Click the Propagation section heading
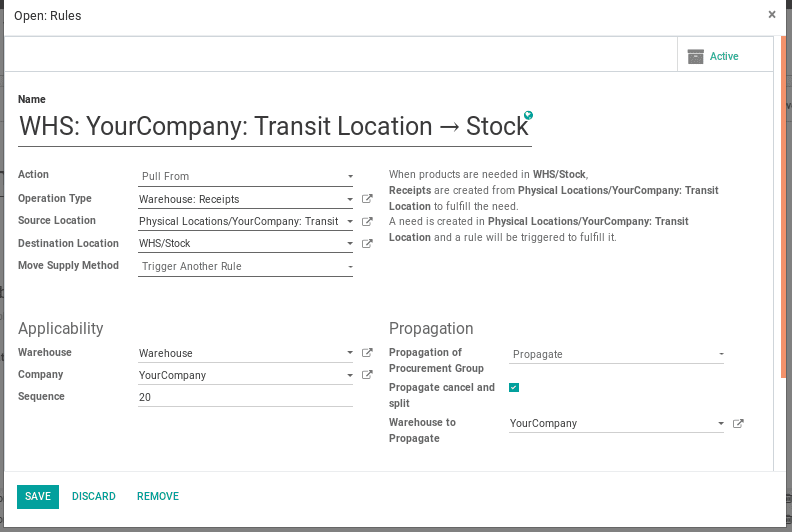Screen dimensions: 792x532 coord(431,328)
